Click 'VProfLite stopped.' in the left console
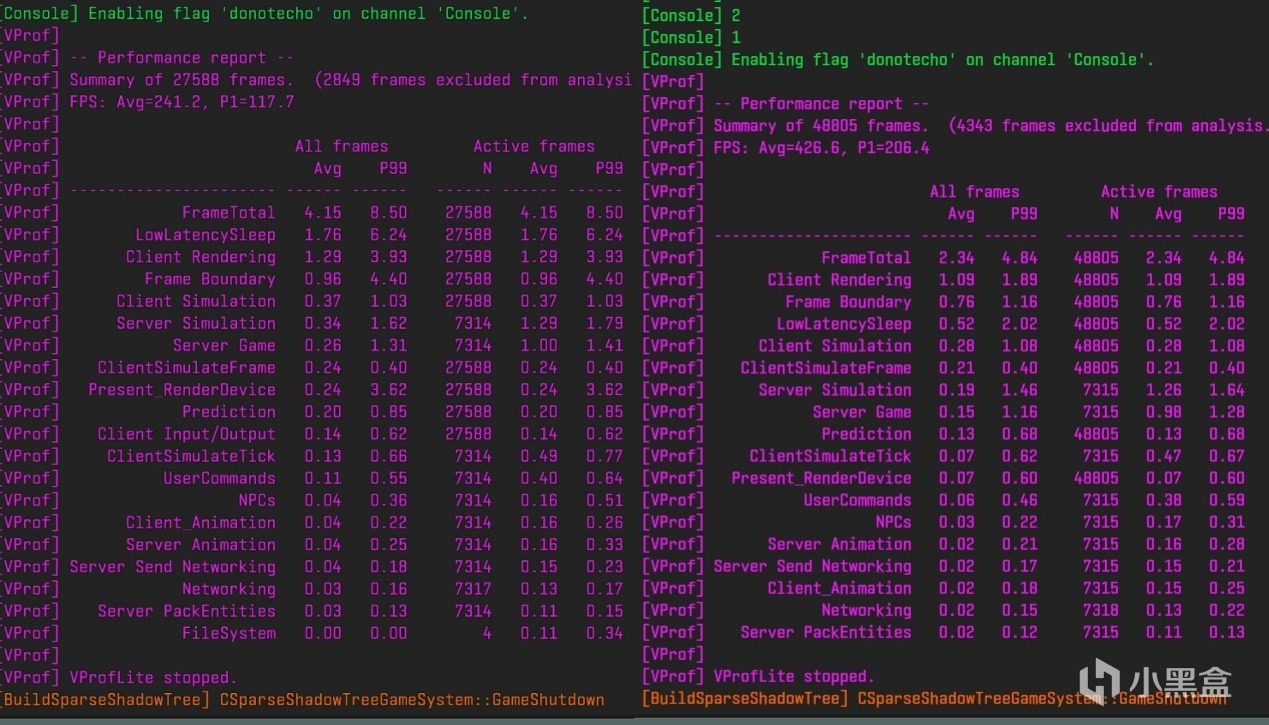This screenshot has width=1269, height=725. pyautogui.click(x=153, y=677)
